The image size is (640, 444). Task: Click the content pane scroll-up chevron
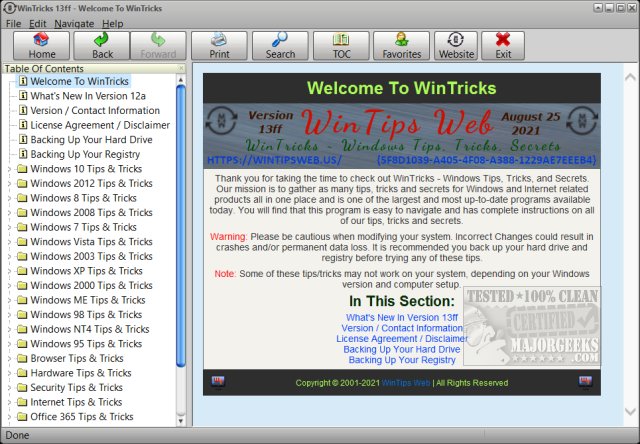point(630,77)
